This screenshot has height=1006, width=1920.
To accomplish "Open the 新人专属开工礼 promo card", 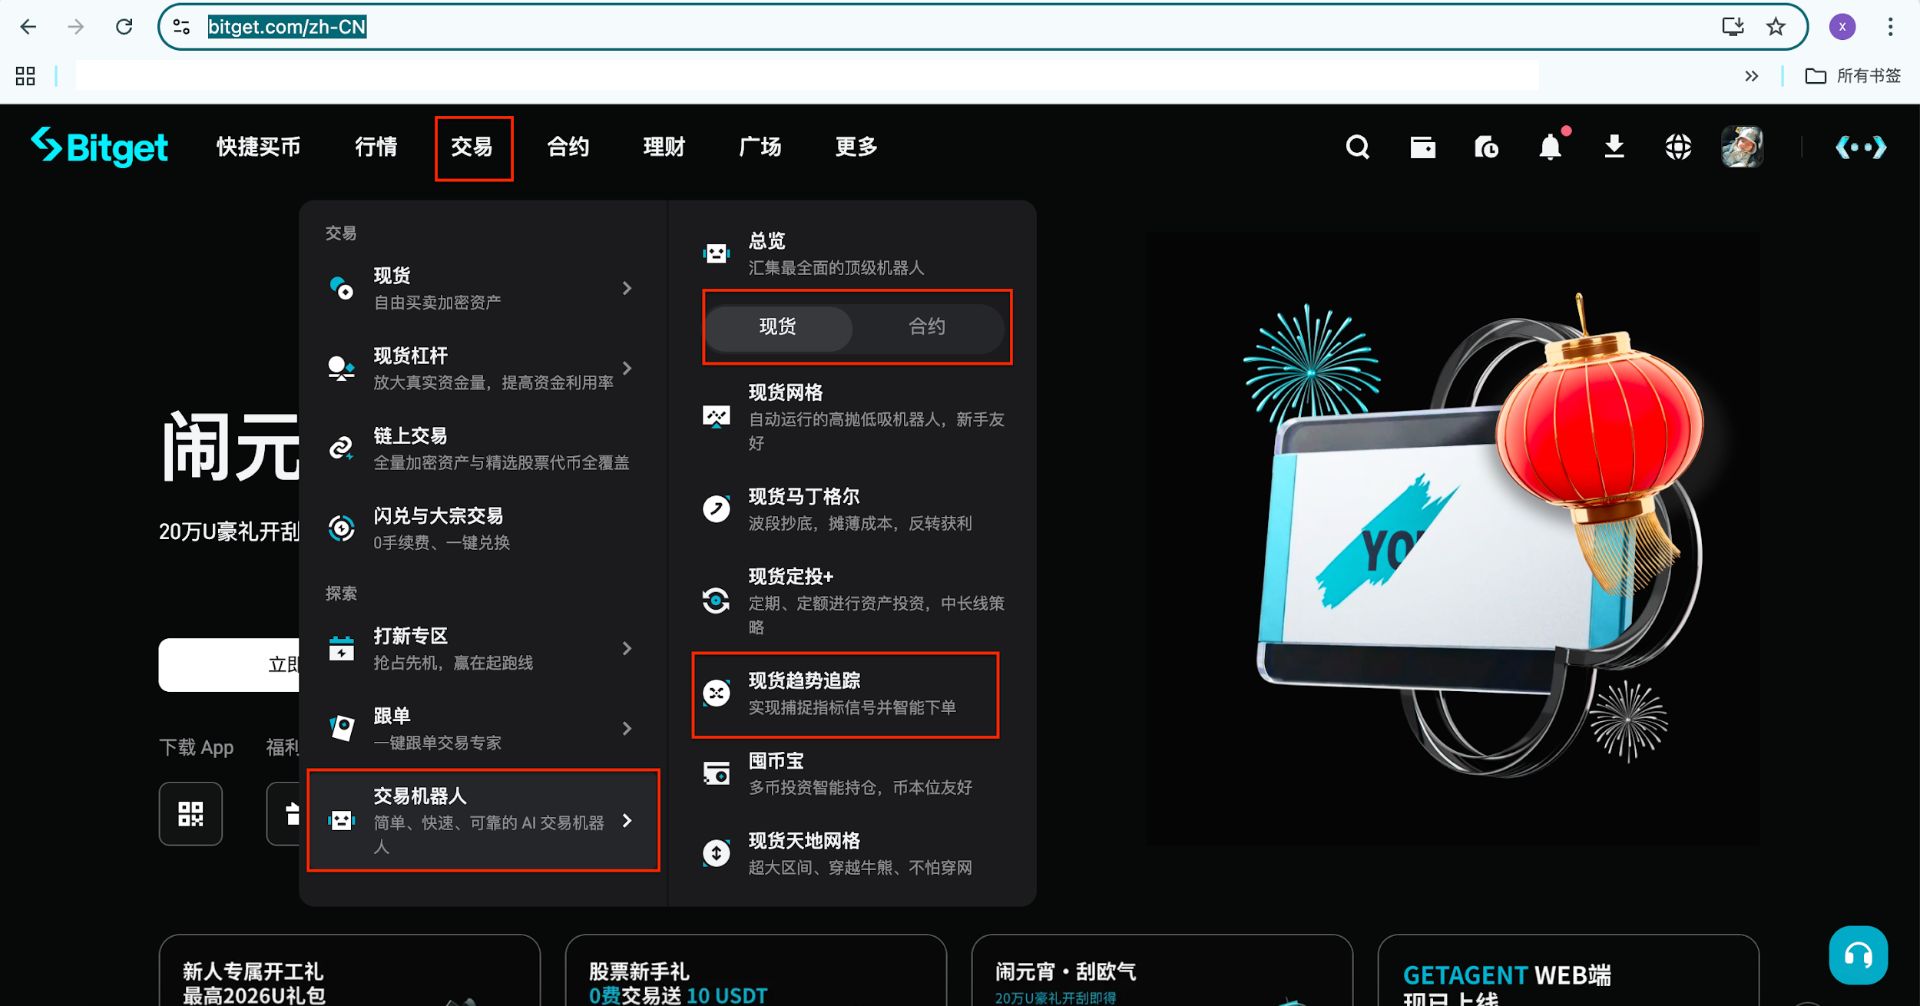I will click(x=349, y=970).
